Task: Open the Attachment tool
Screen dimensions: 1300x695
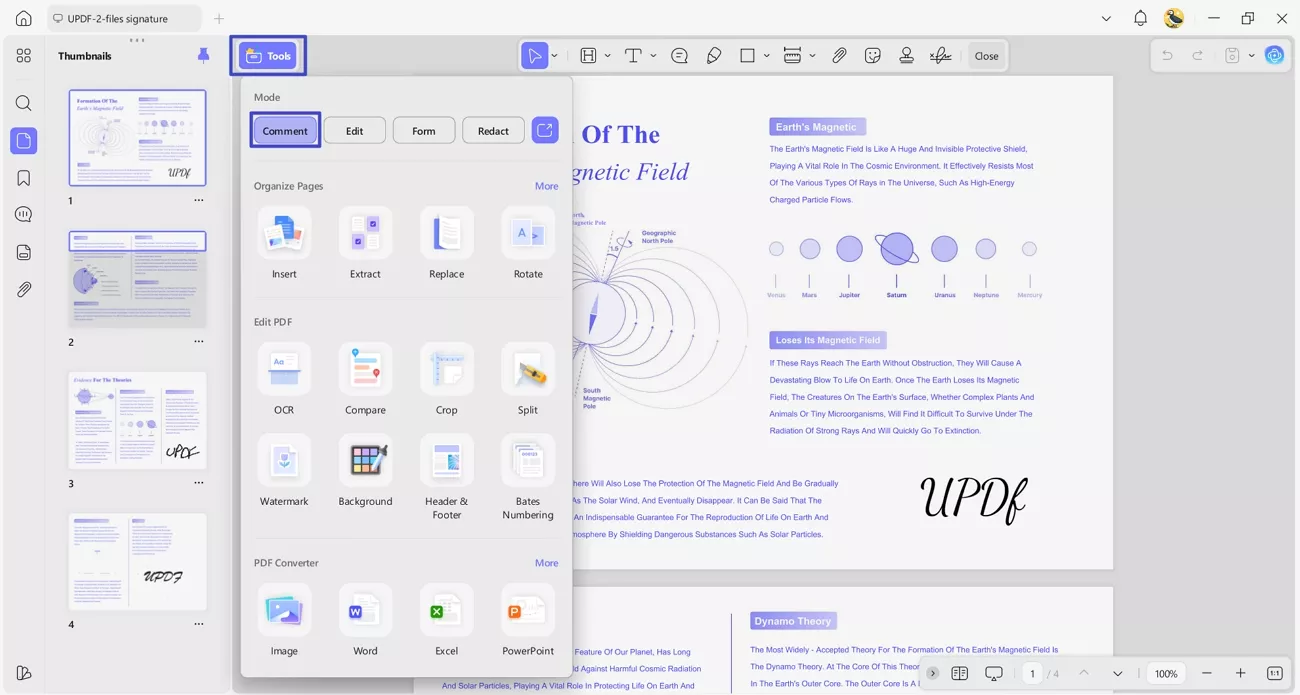Action: pyautogui.click(x=839, y=55)
